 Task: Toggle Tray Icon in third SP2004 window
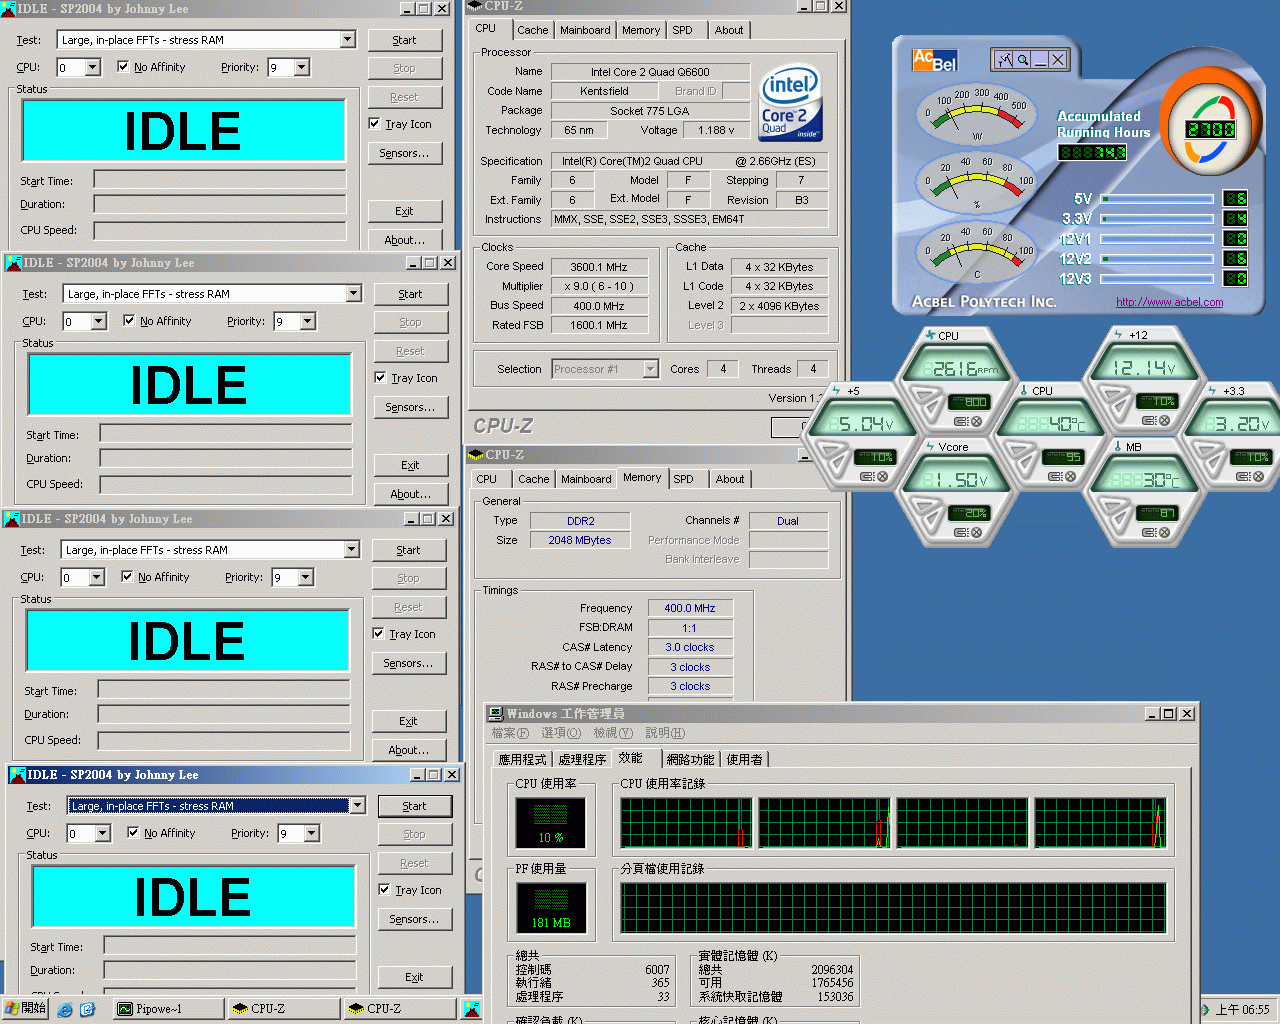click(379, 634)
